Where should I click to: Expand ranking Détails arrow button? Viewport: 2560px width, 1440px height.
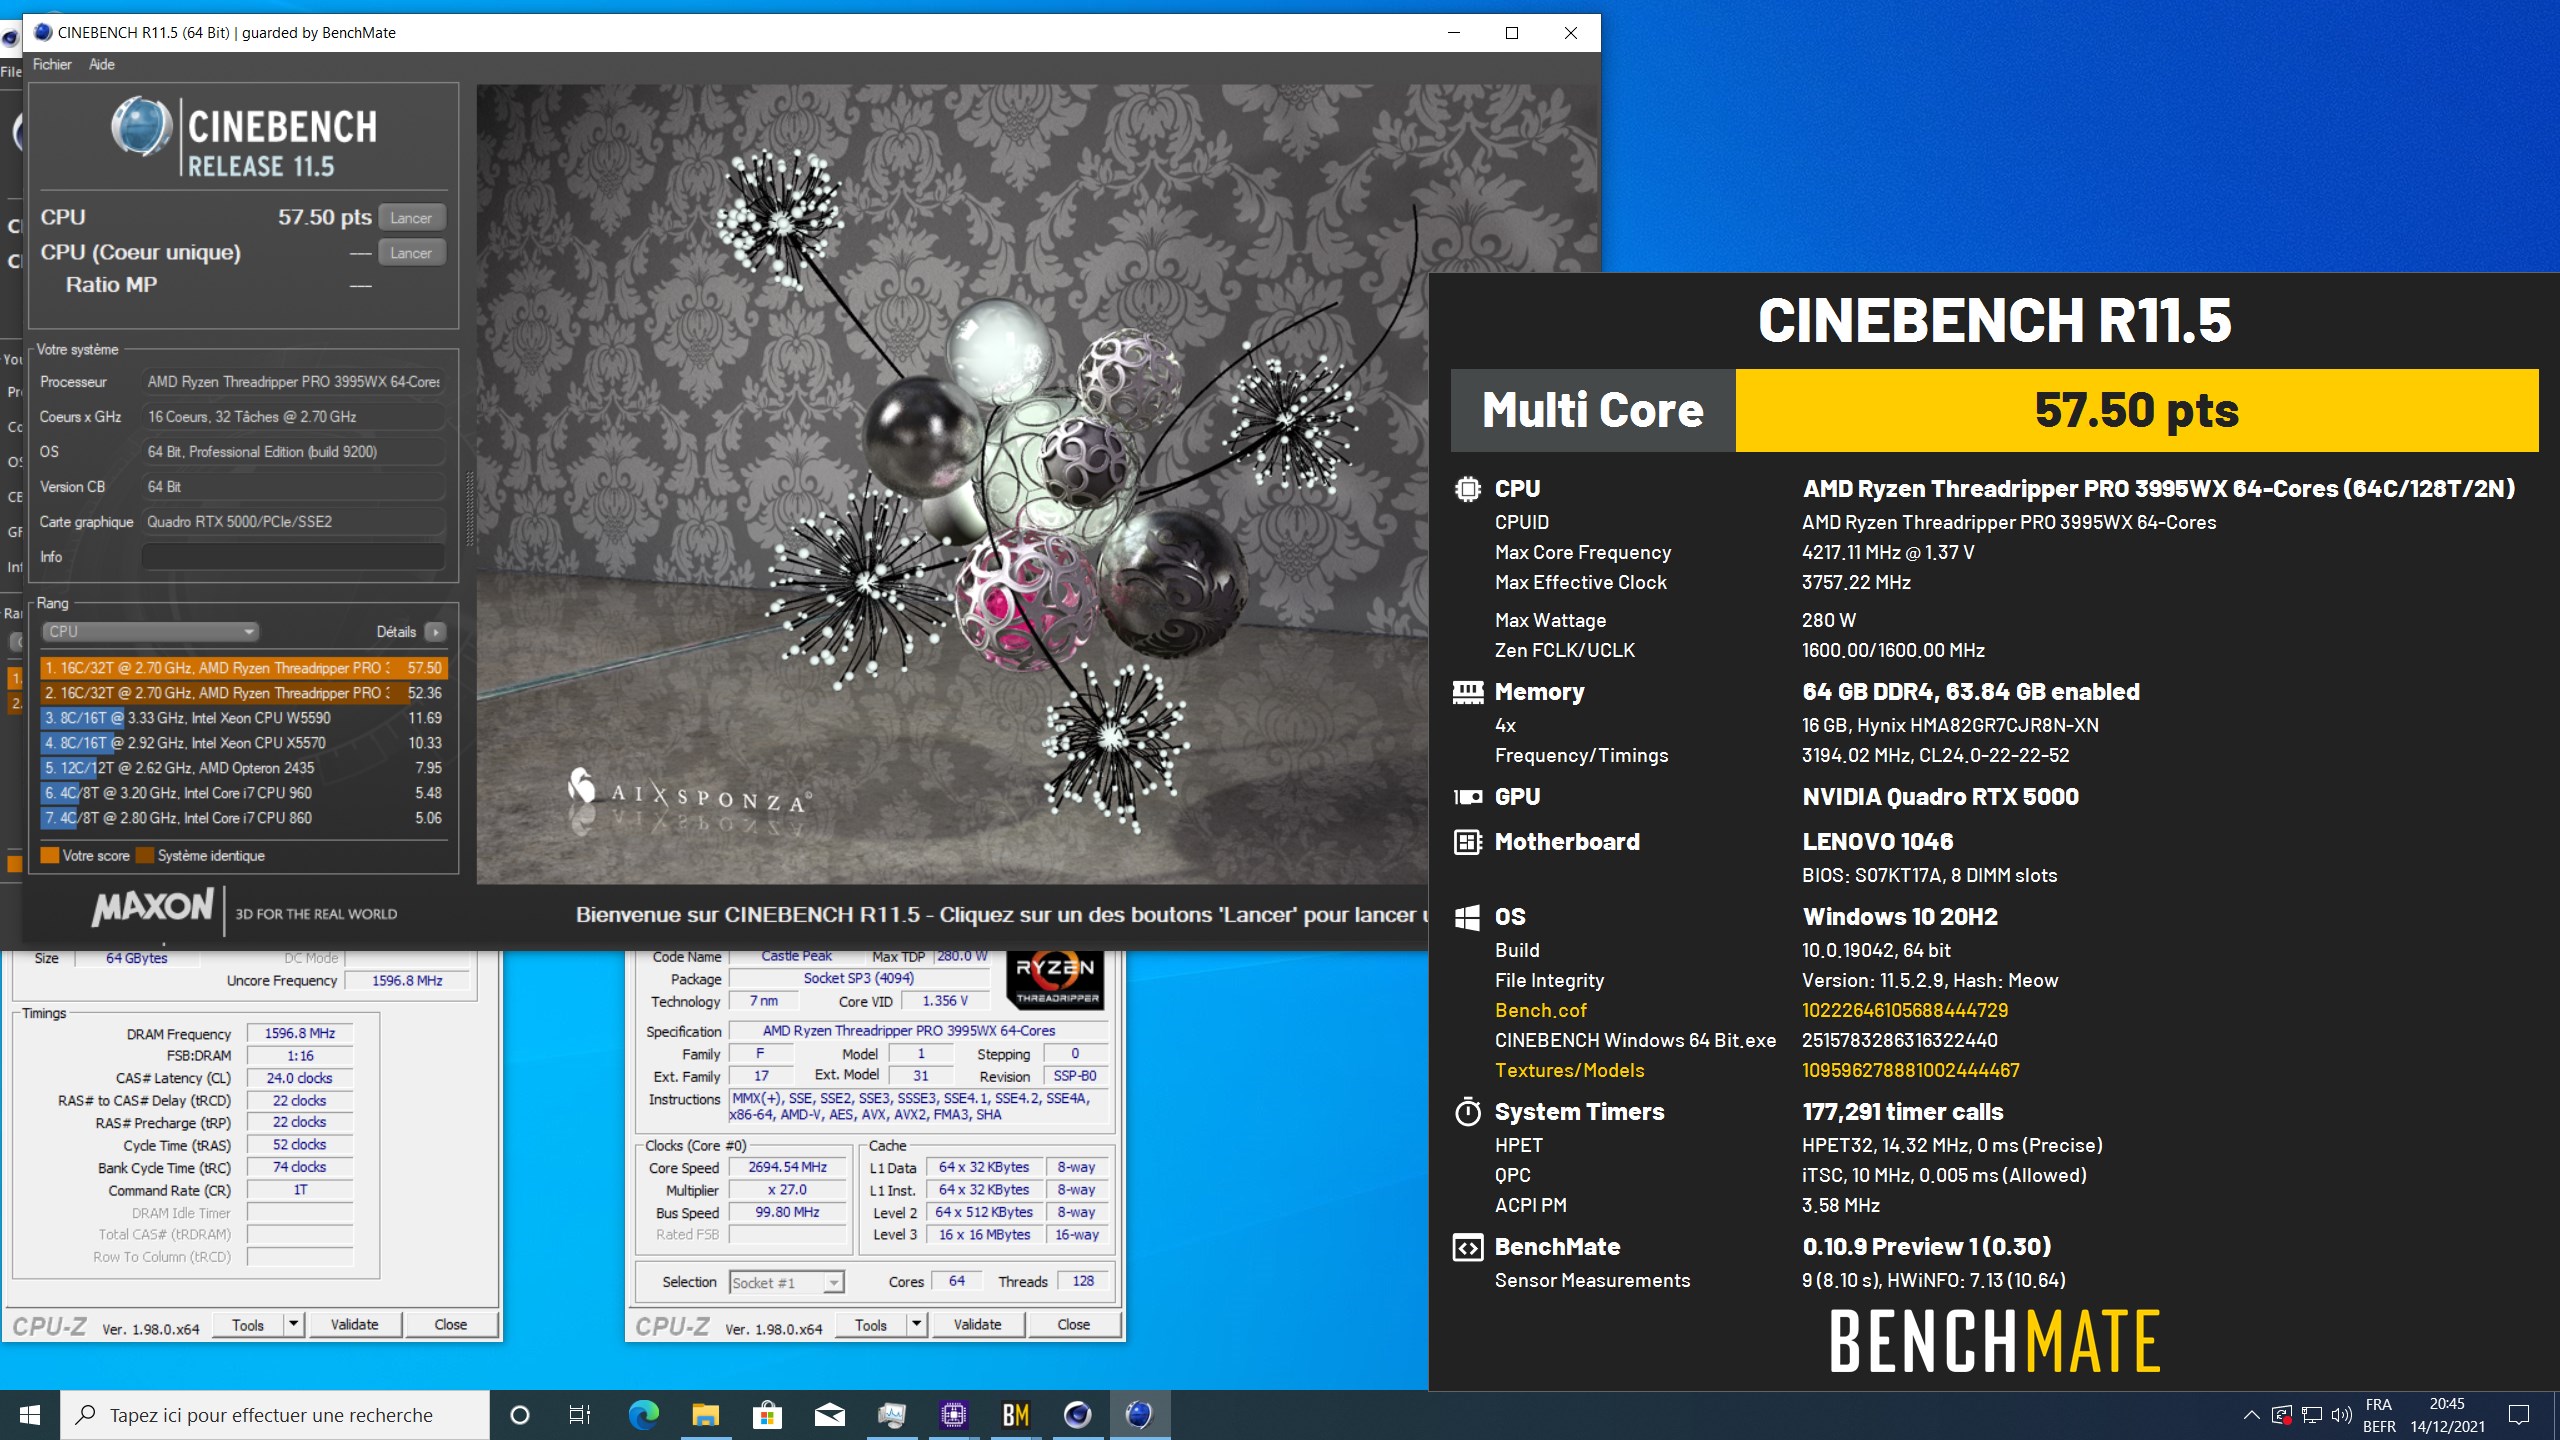click(x=435, y=632)
